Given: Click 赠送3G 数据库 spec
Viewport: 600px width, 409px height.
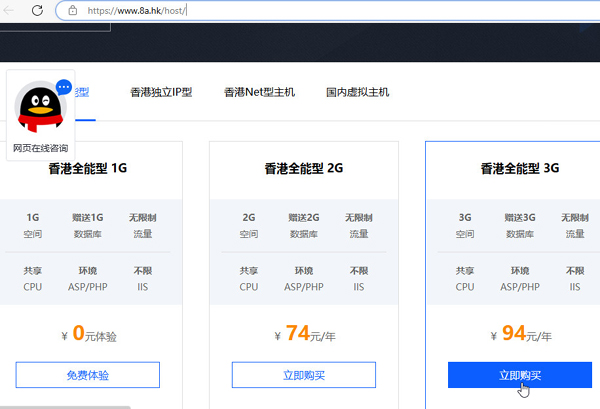Looking at the screenshot, I should [x=520, y=226].
